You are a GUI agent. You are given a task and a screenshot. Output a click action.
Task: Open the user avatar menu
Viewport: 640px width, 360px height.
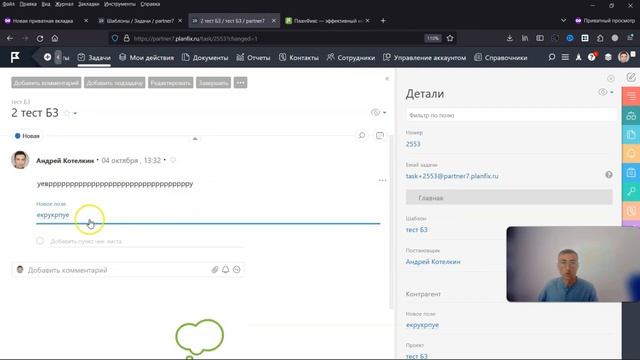[624, 57]
